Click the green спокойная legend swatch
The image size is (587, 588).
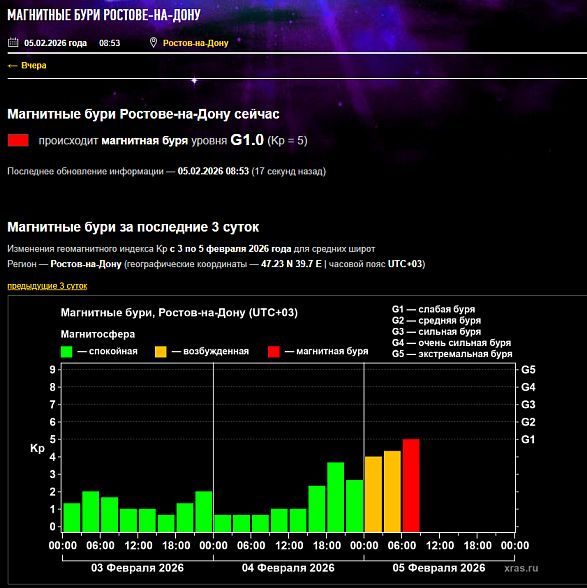tap(66, 351)
